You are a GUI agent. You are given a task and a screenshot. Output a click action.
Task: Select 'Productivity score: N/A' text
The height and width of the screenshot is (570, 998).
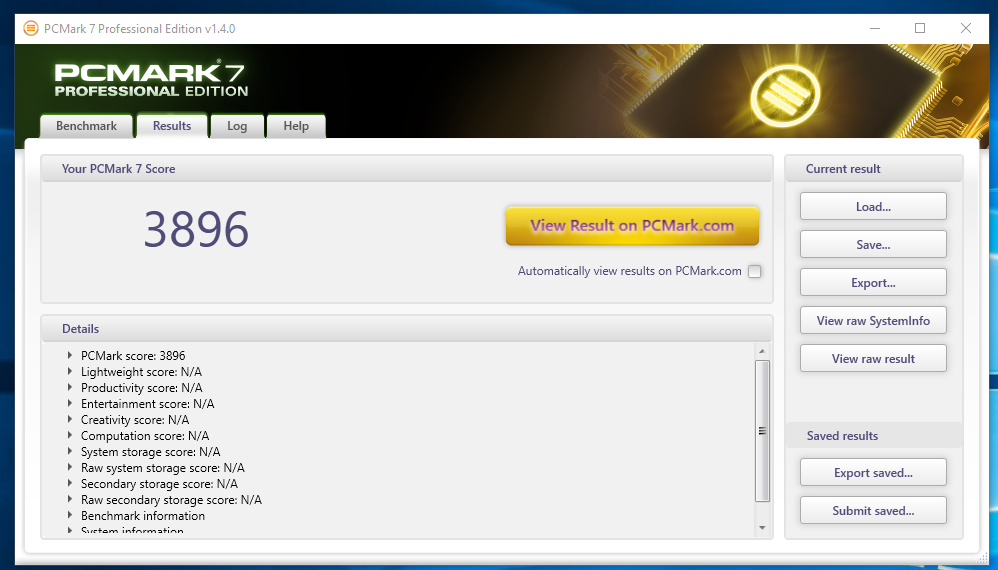tap(141, 387)
